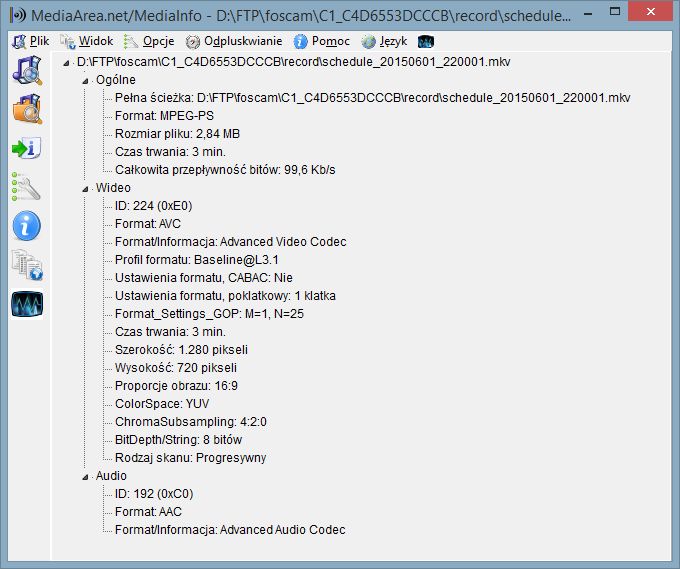
Task: Select 'Profil formatu: Baseline@L3.1' row
Action: [x=197, y=260]
